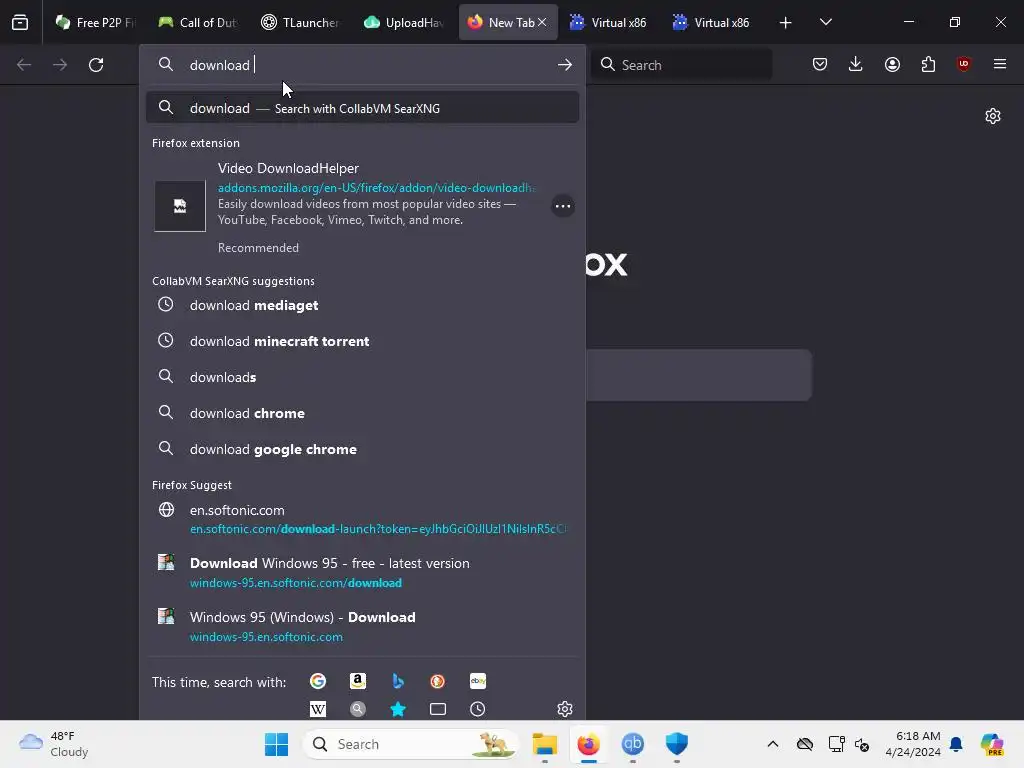Viewport: 1024px width, 768px height.
Task: Open Copilot preview icon in taskbar
Action: click(x=992, y=744)
